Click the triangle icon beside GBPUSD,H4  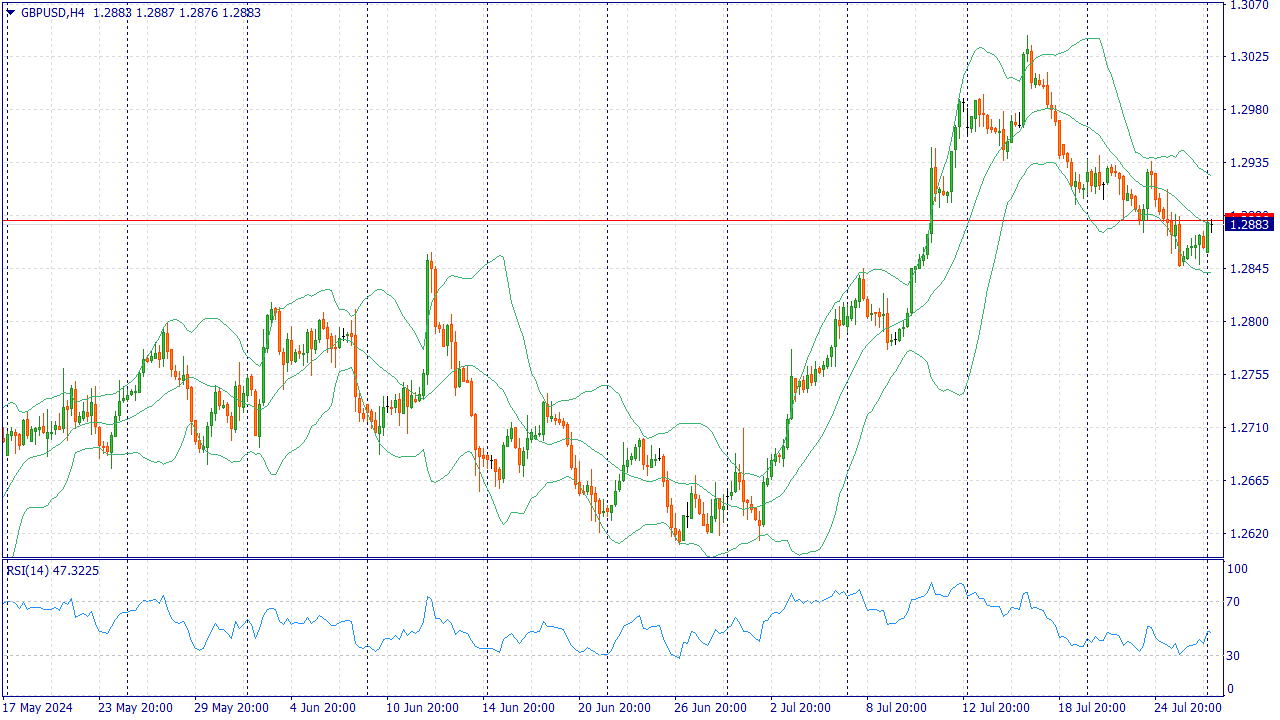(x=11, y=13)
